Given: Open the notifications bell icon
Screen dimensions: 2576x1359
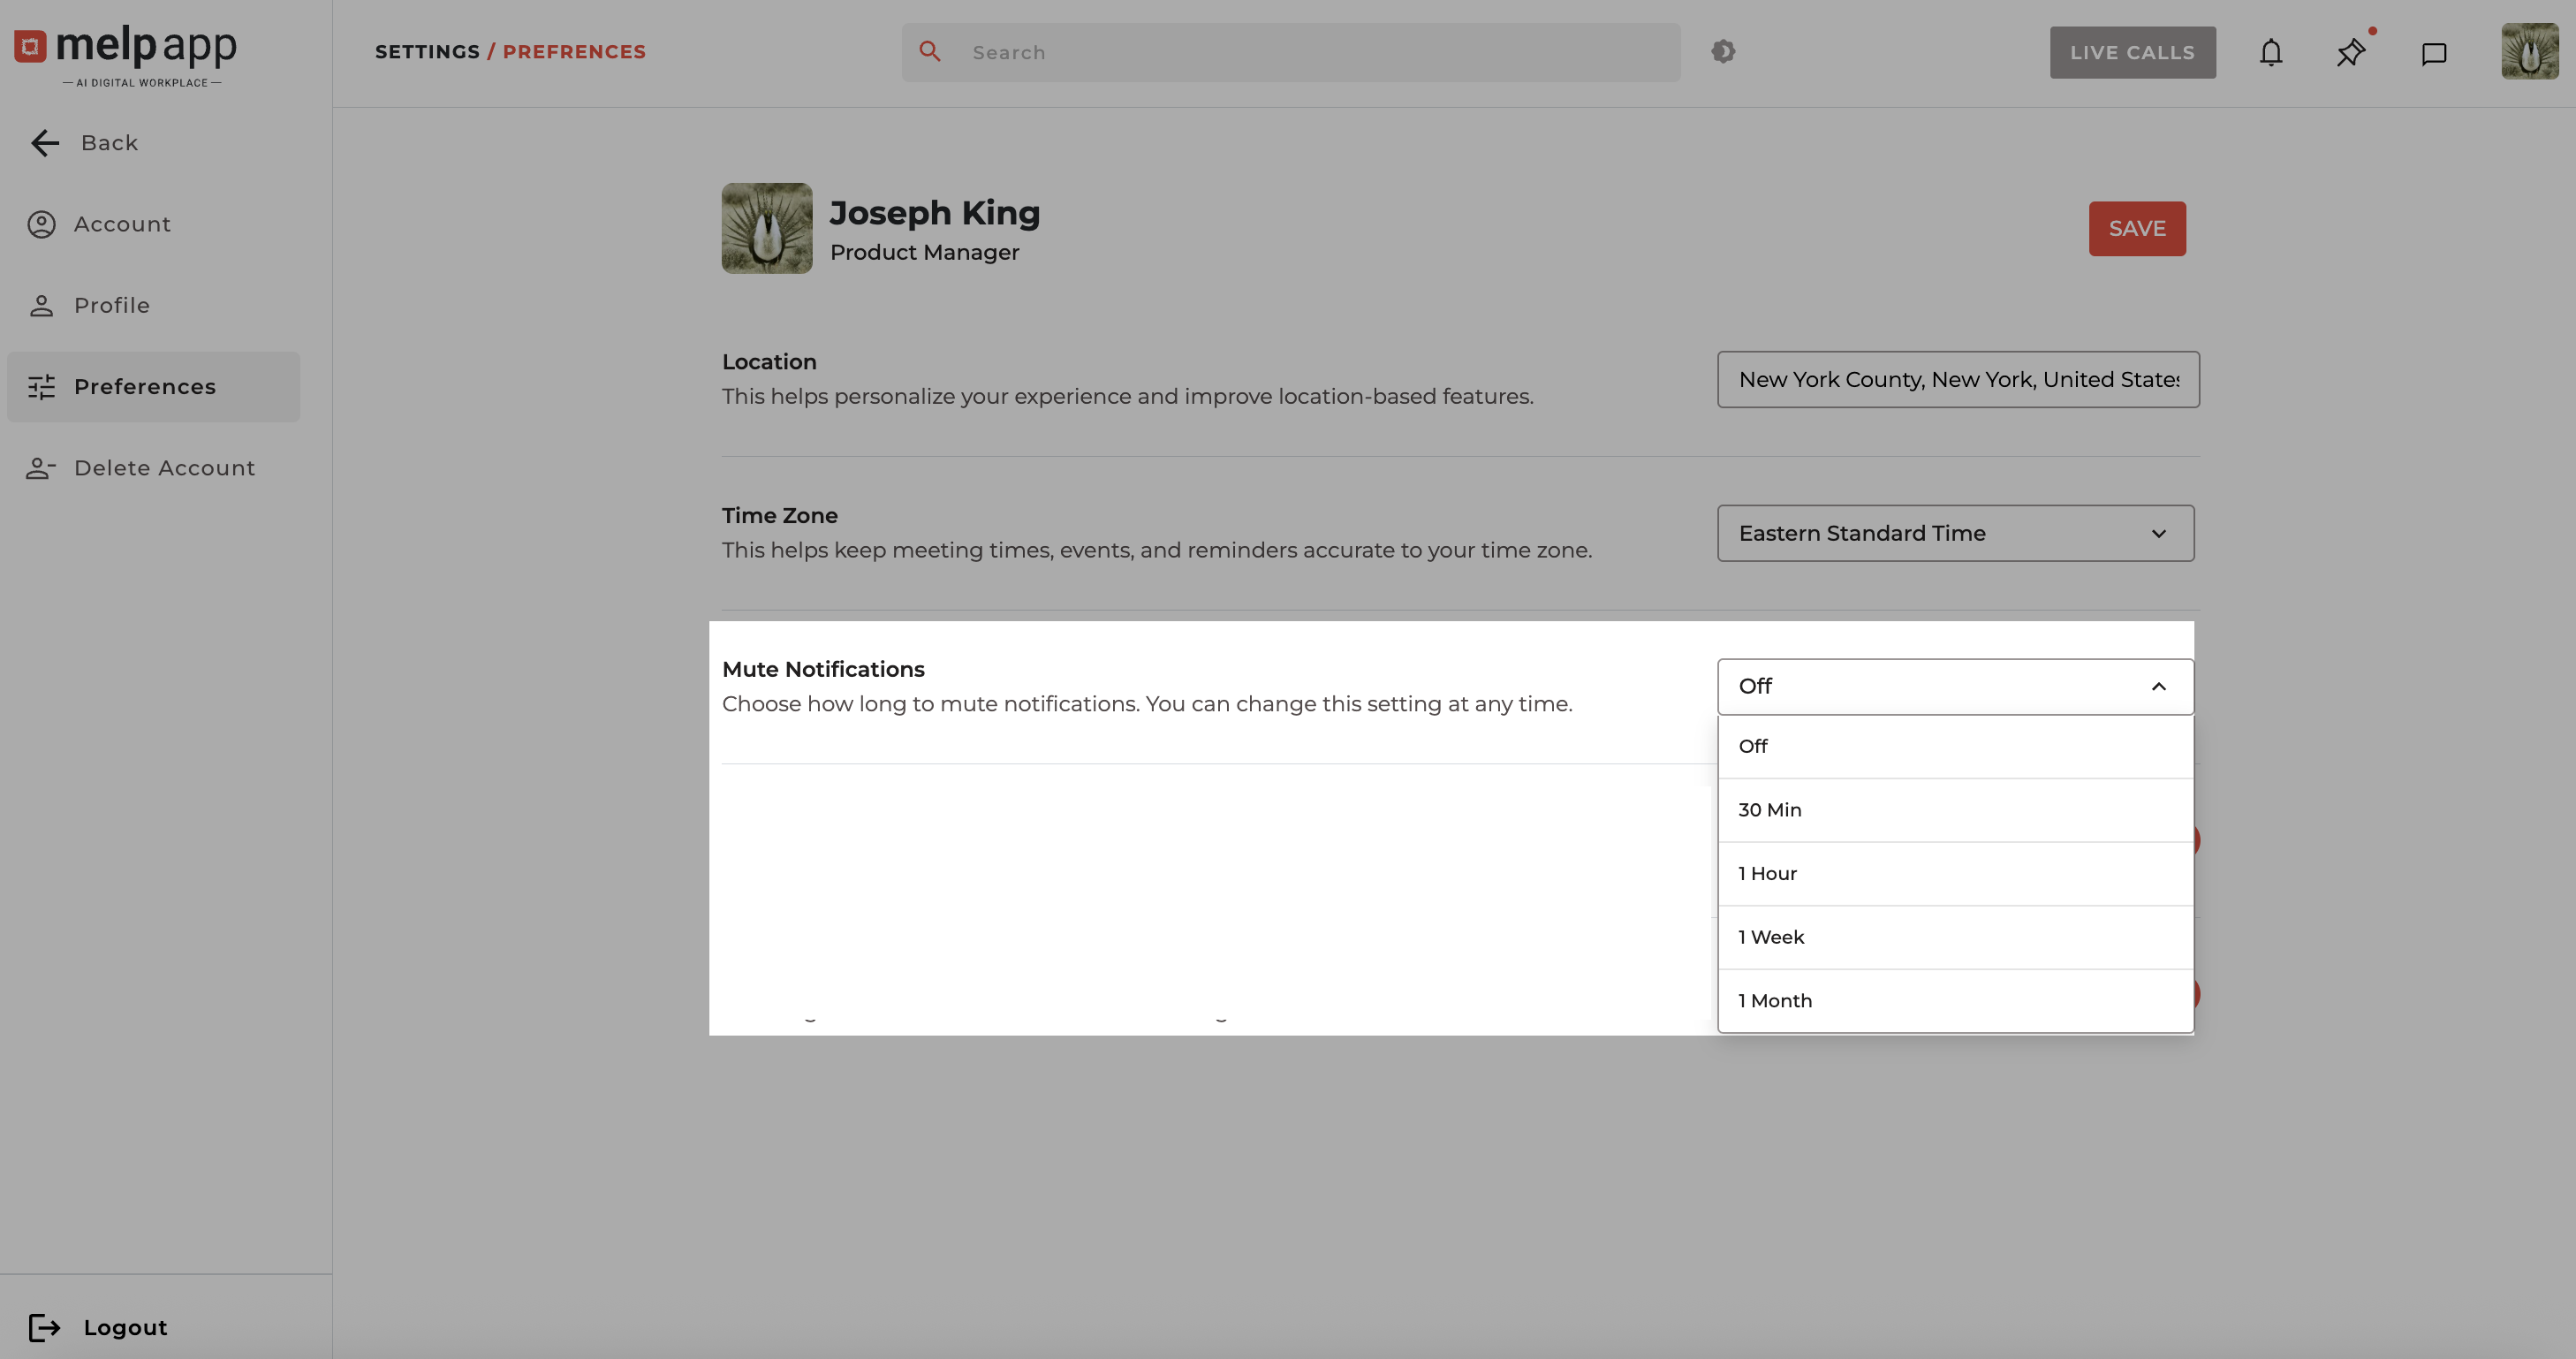Looking at the screenshot, I should 2271,53.
